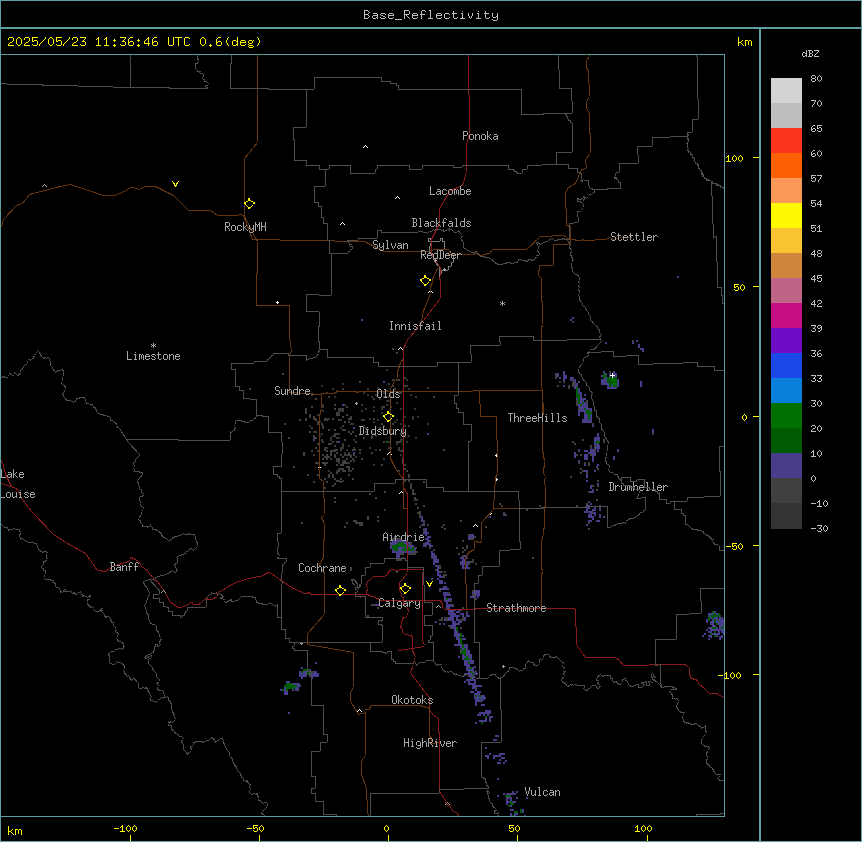This screenshot has height=842, width=862.
Task: Click the Base_Reflectivity title
Action: [431, 15]
